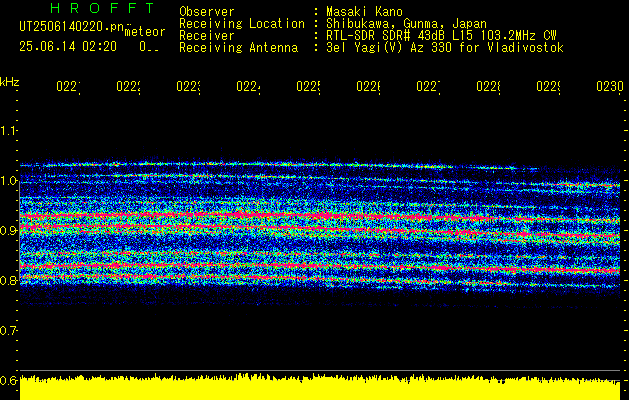Click the HROFFT title text
Viewport: 629px width, 400px height.
point(102,8)
